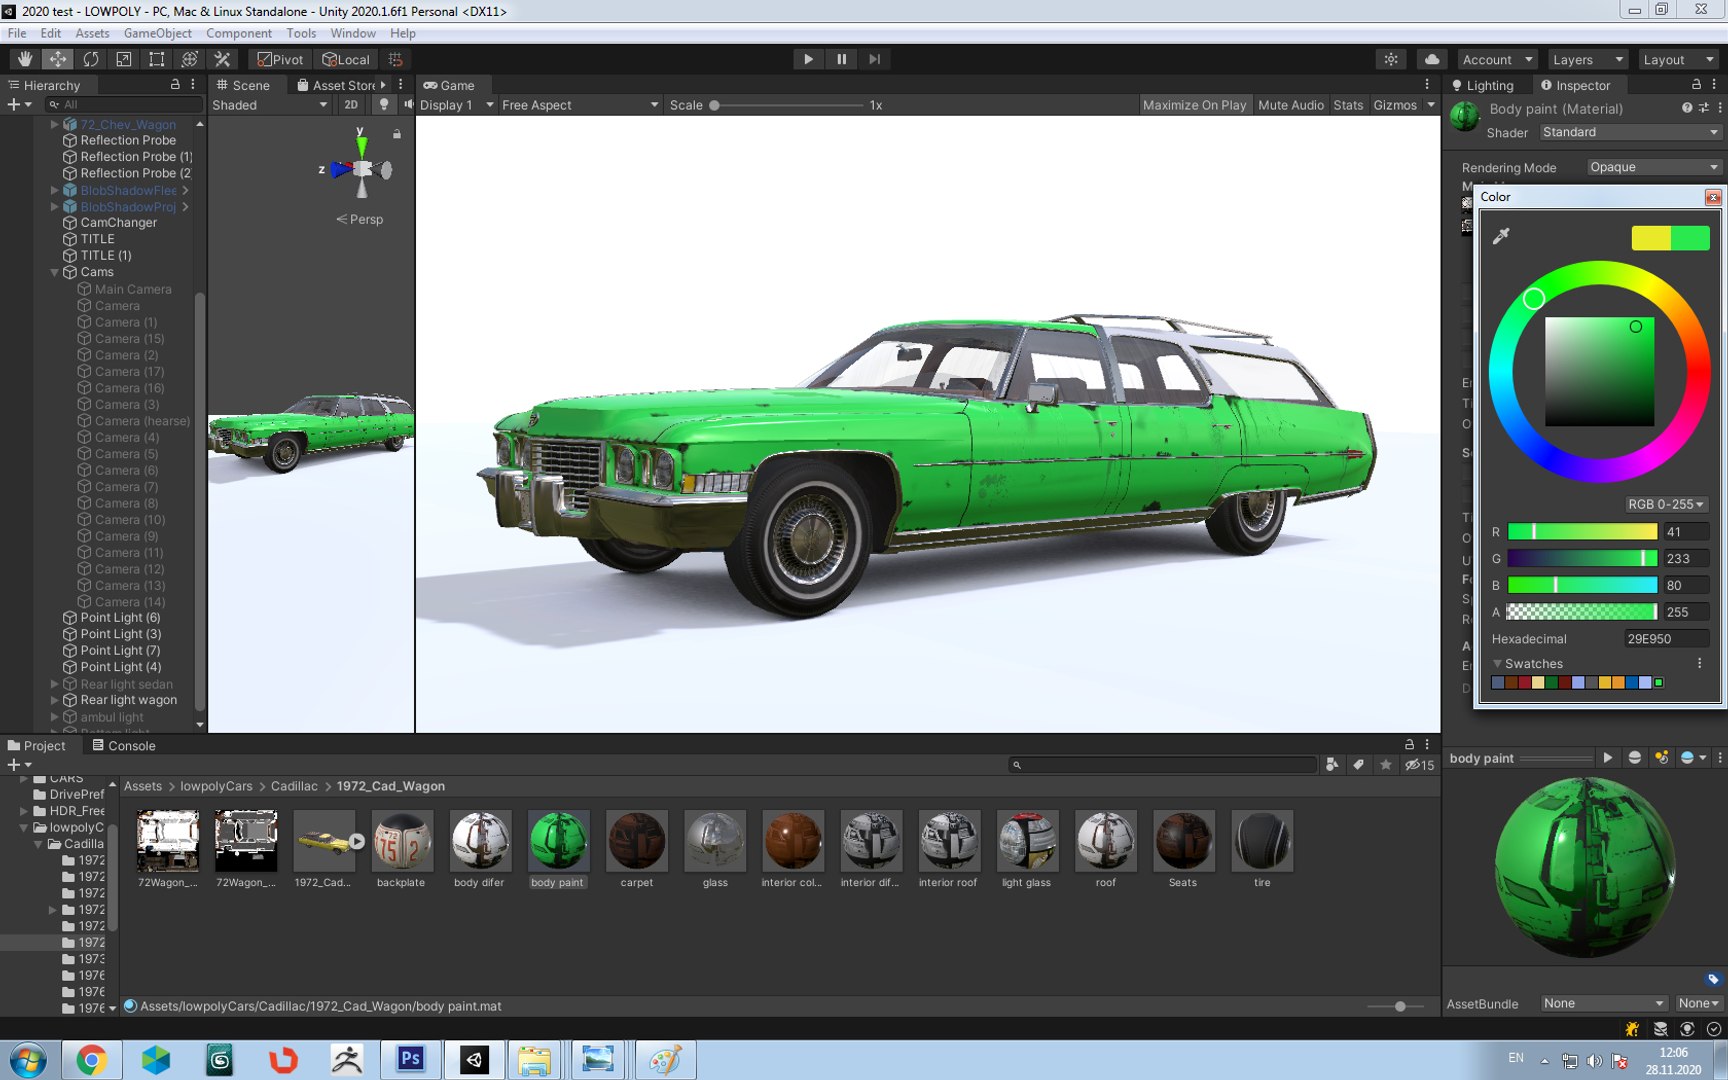Select the Scale tool

click(x=124, y=59)
